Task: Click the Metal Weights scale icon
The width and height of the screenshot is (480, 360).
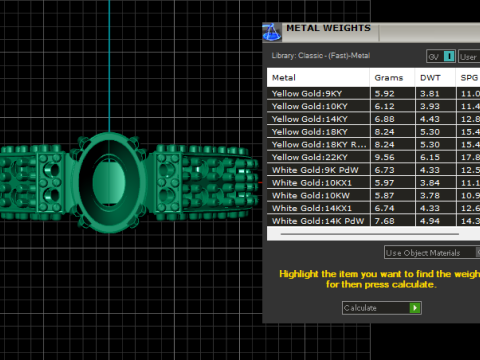Action: (272, 32)
